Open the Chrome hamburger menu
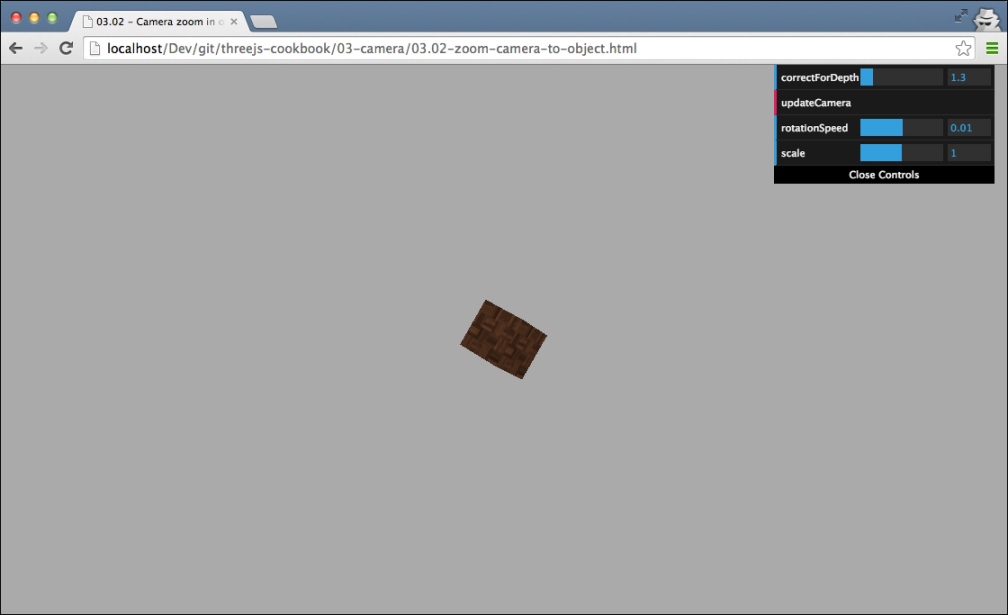 tap(992, 48)
